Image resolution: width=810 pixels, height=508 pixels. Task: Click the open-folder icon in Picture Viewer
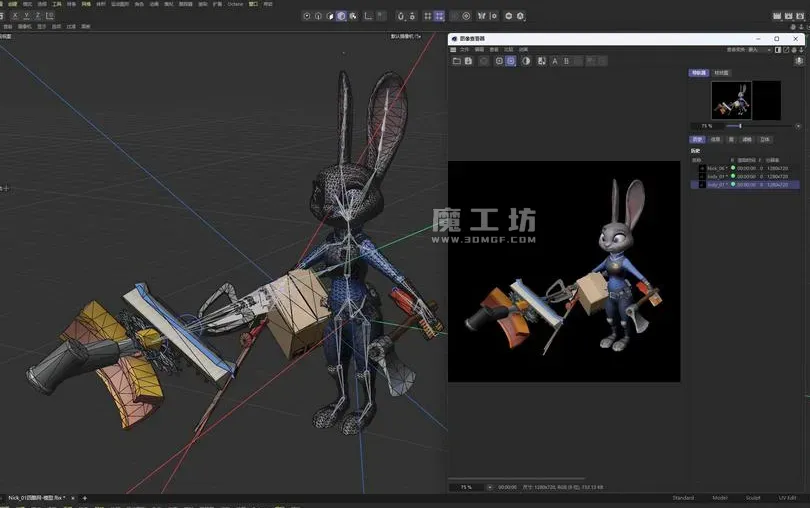(x=457, y=61)
